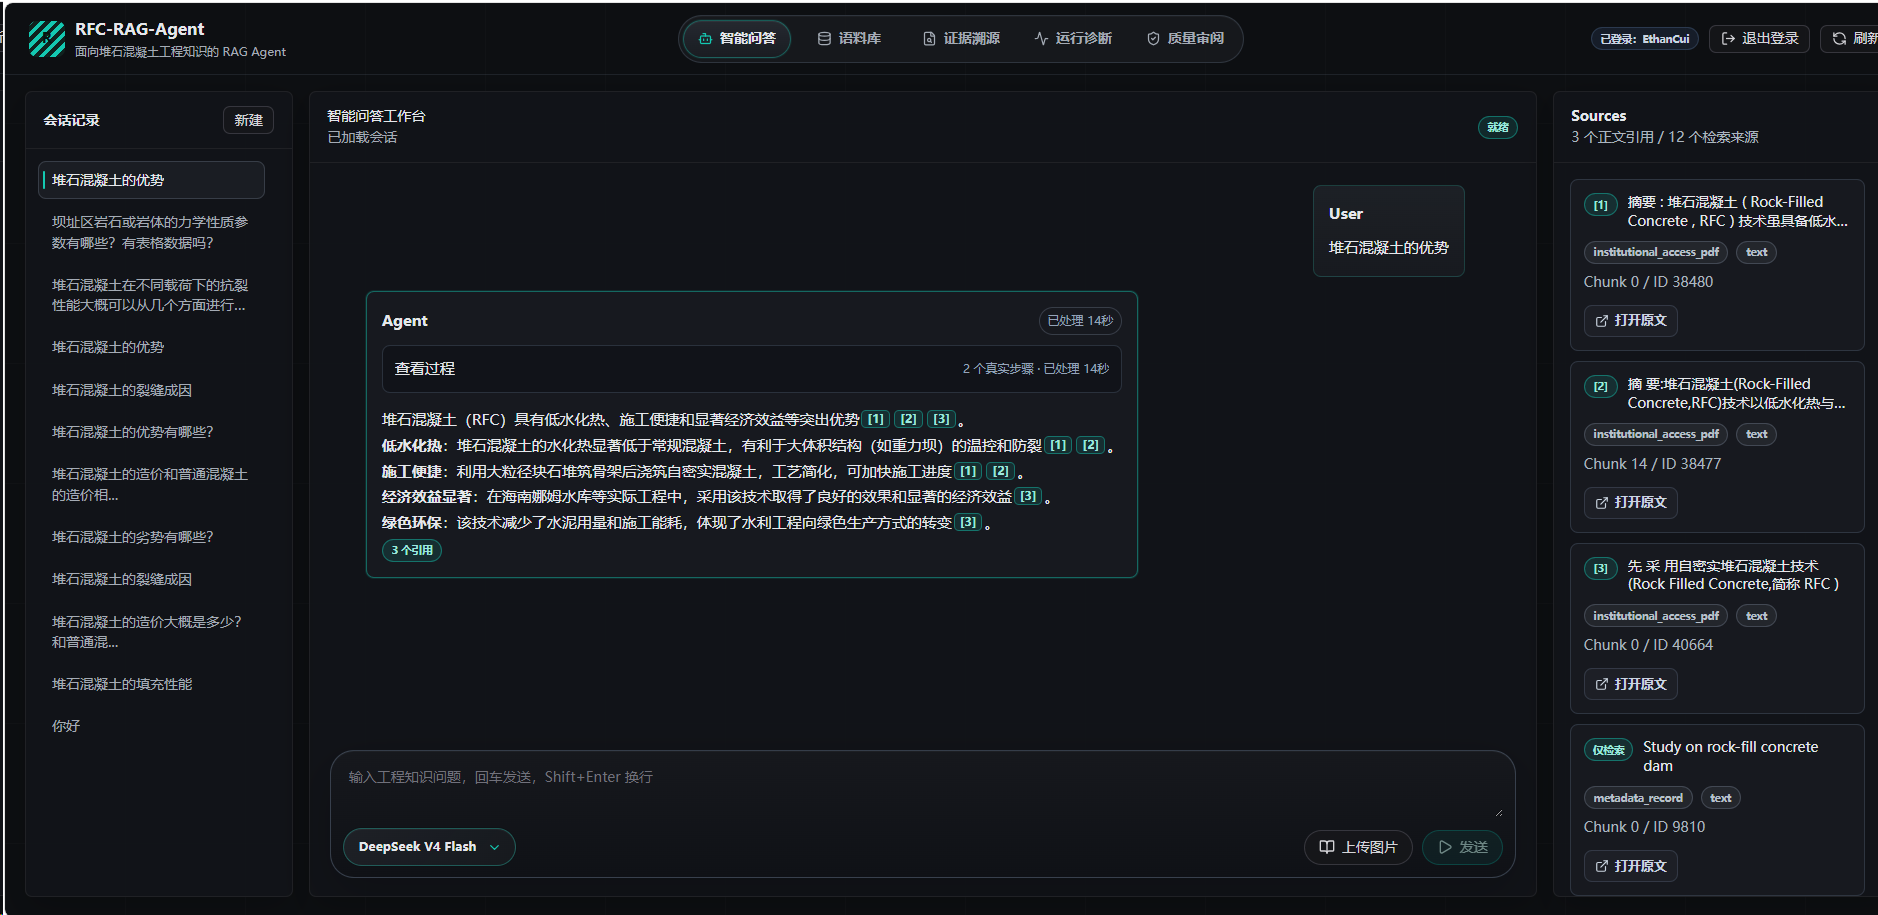Switch to the 证据溯源 tab
Viewport: 1878px width, 915px height.
click(x=961, y=39)
